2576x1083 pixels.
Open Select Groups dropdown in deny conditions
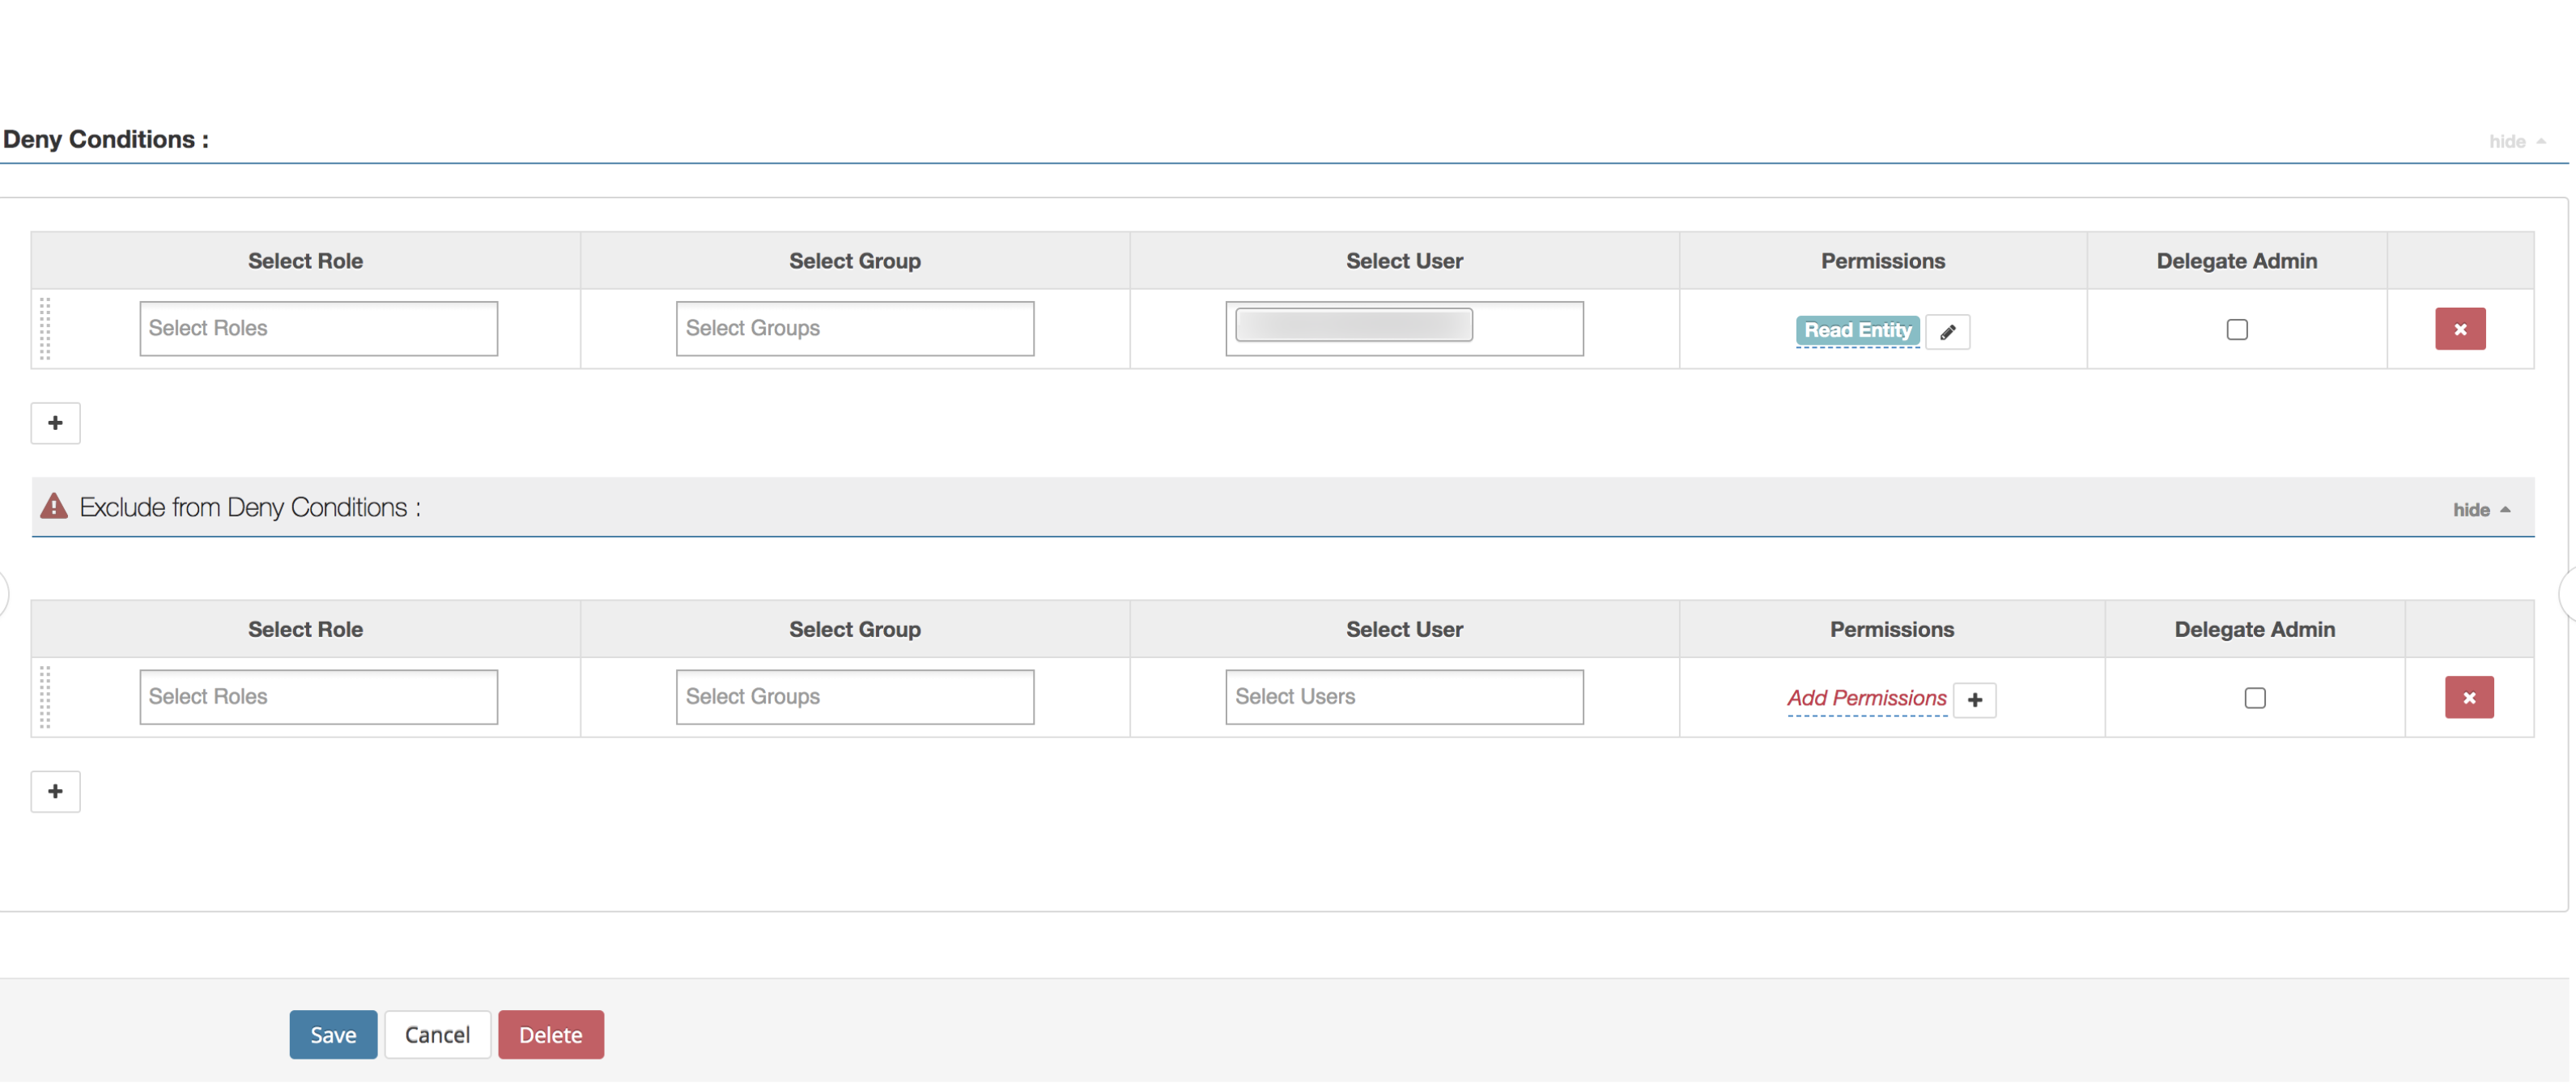click(x=854, y=329)
